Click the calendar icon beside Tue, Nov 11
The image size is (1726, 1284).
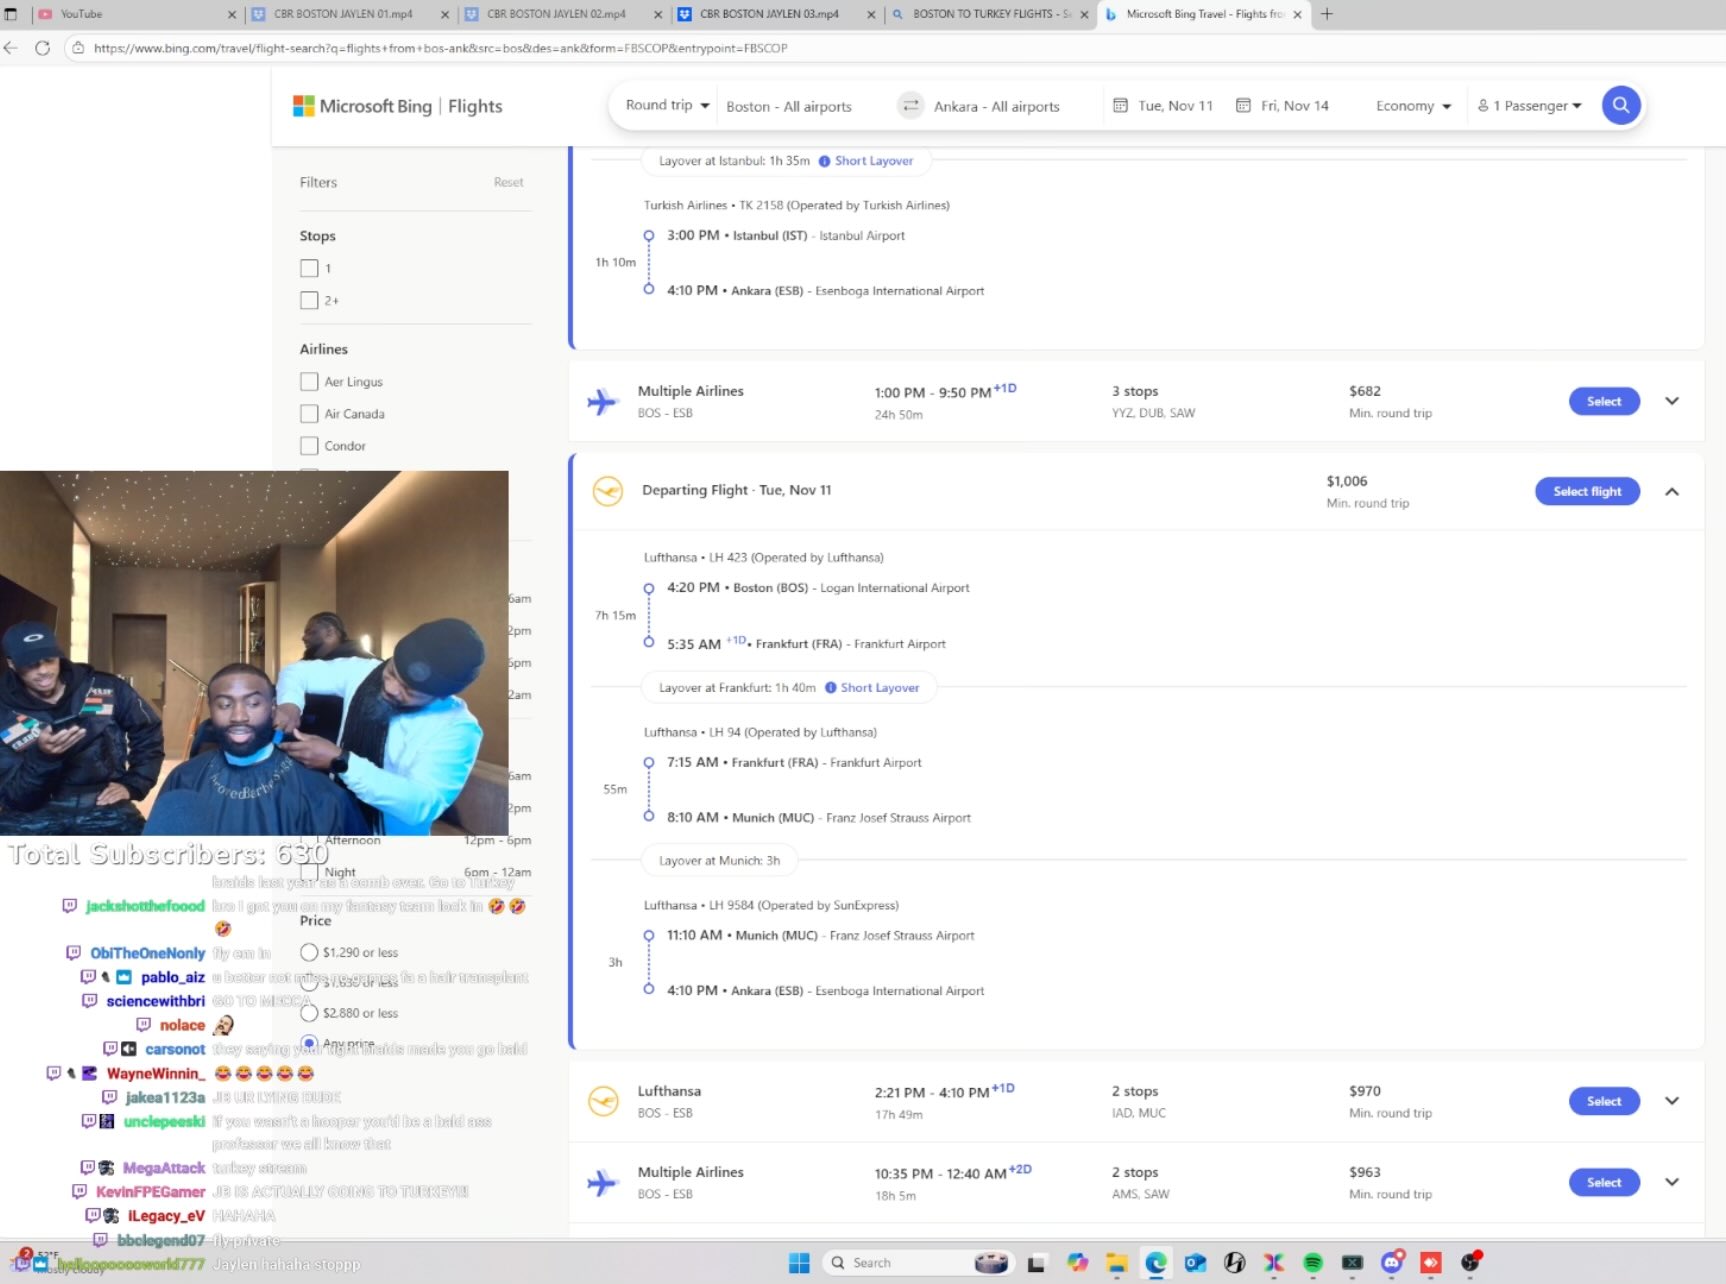1120,105
